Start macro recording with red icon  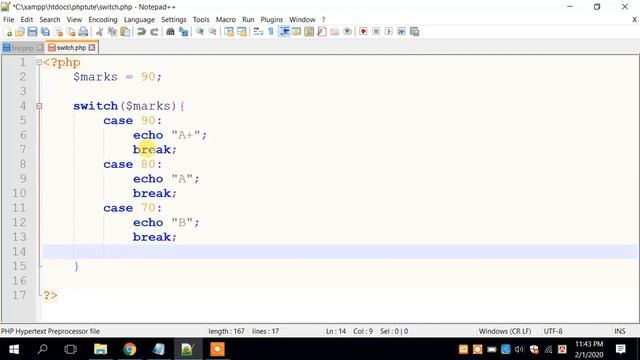[x=363, y=32]
